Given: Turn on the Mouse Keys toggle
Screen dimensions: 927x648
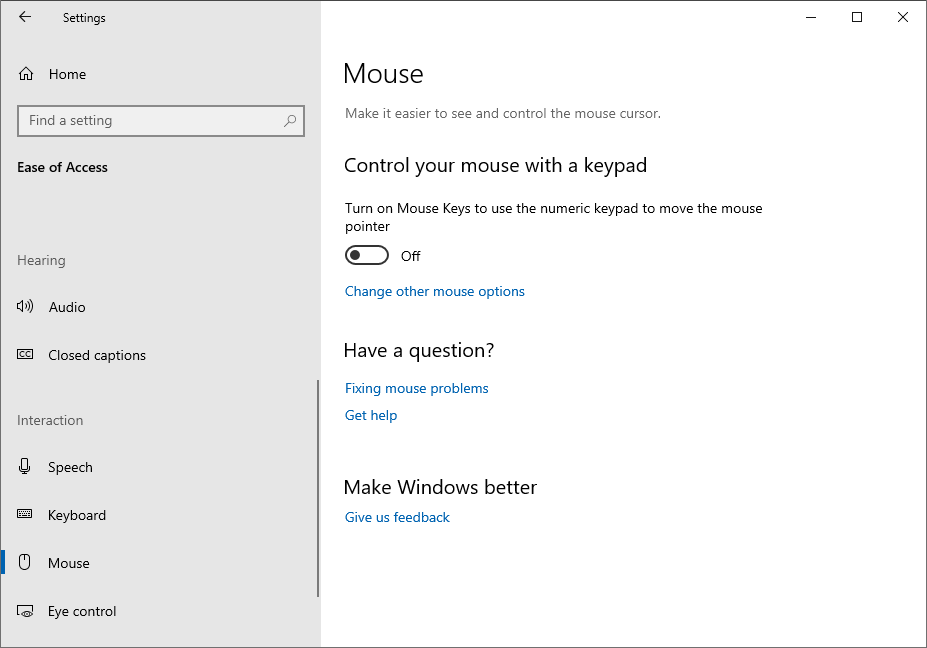Looking at the screenshot, I should tap(367, 255).
